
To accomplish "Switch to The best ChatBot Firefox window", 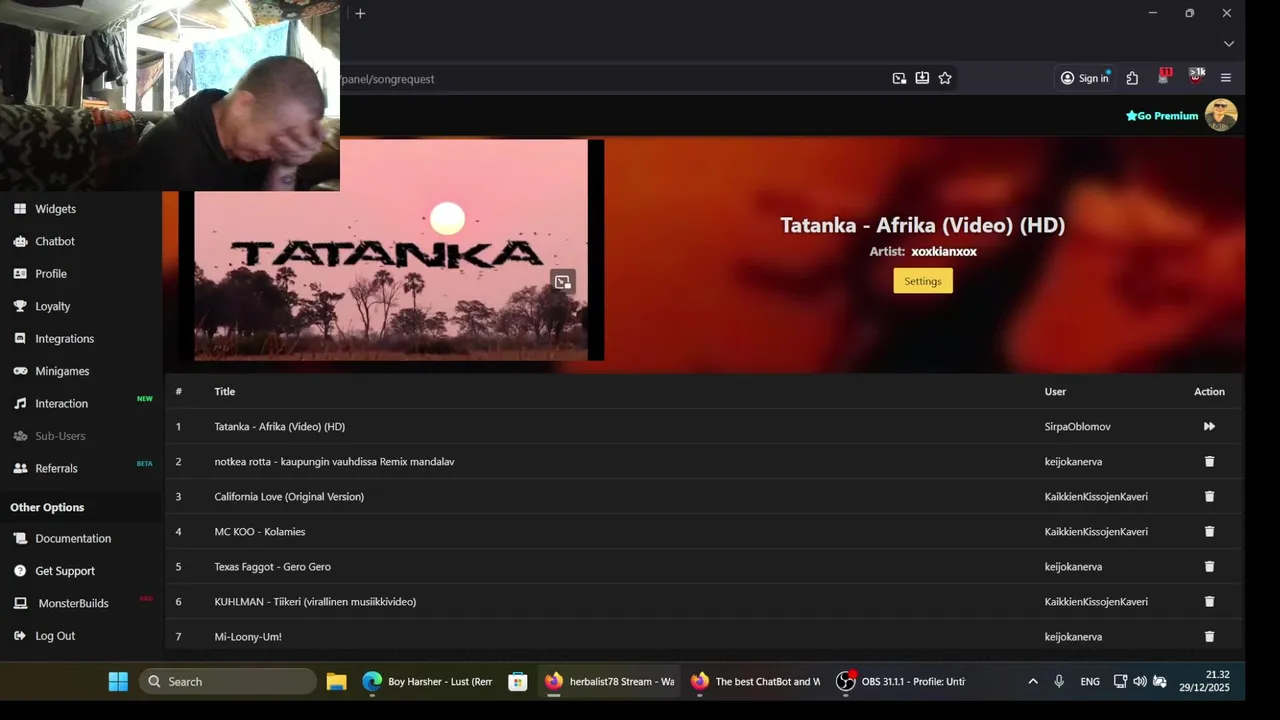I will tap(755, 681).
